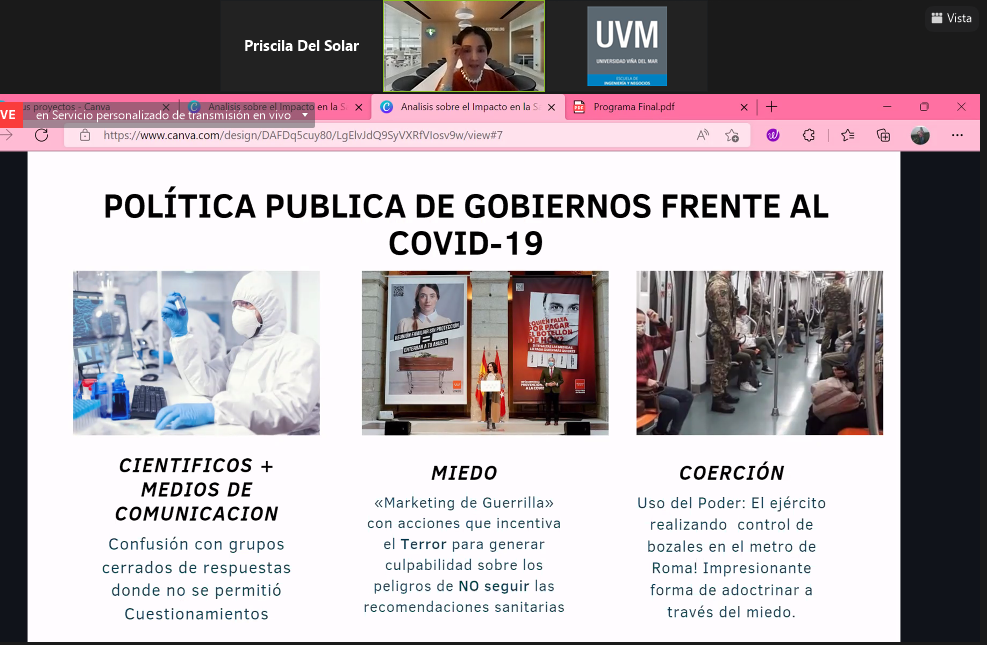Click the Confusión con grupos cerrados paragraph
991x645 pixels.
click(x=197, y=579)
